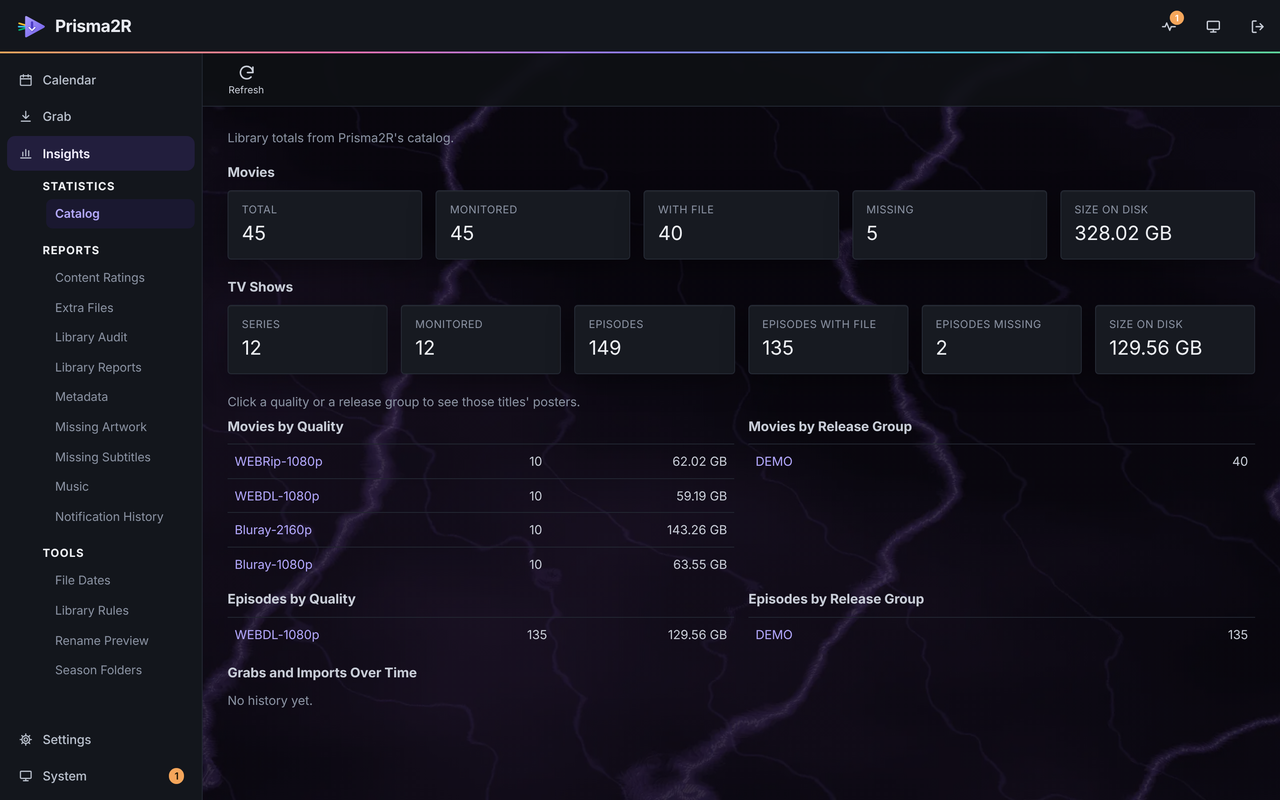Open the activity pulse icon in header

point(1169,26)
